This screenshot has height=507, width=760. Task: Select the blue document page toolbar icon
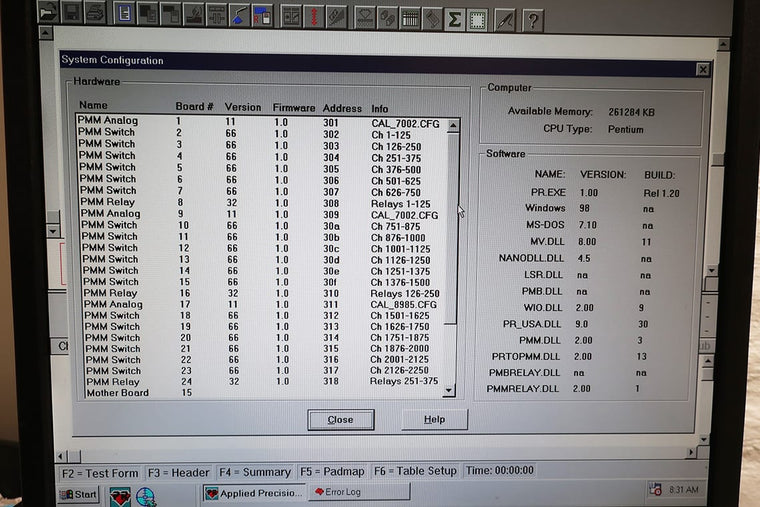click(x=124, y=13)
